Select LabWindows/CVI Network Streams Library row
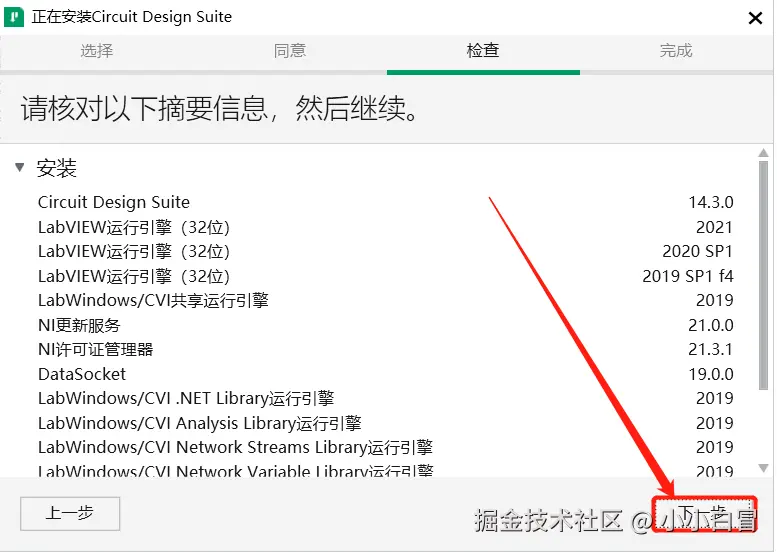The width and height of the screenshot is (777, 552). 386,447
